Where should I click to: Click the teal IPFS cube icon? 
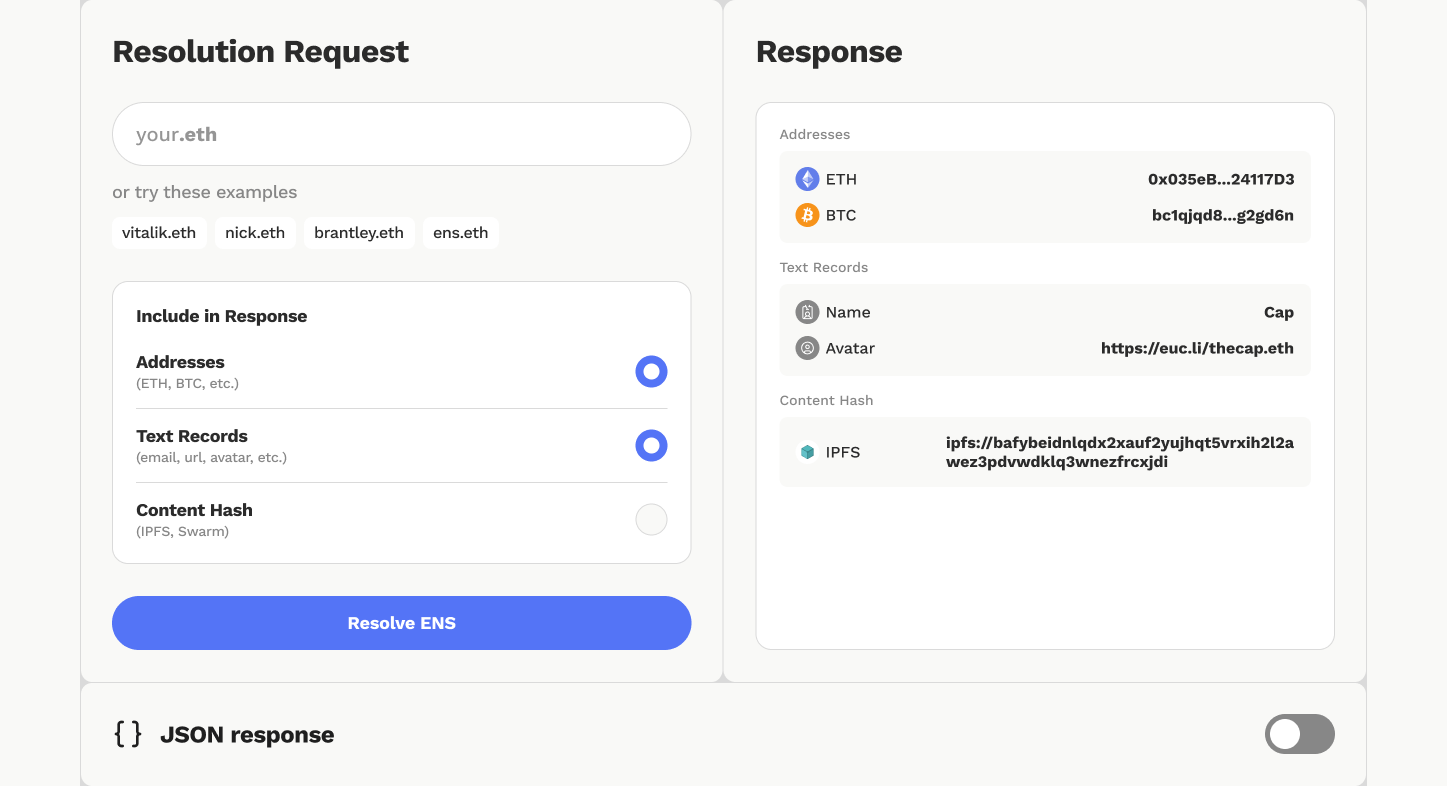(x=808, y=452)
